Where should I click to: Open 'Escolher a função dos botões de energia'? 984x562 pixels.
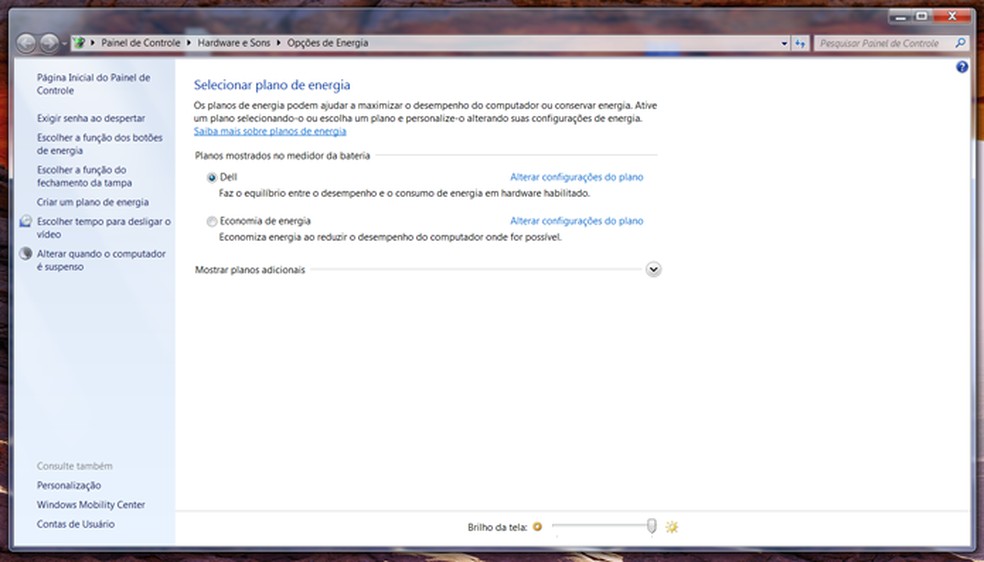point(100,144)
